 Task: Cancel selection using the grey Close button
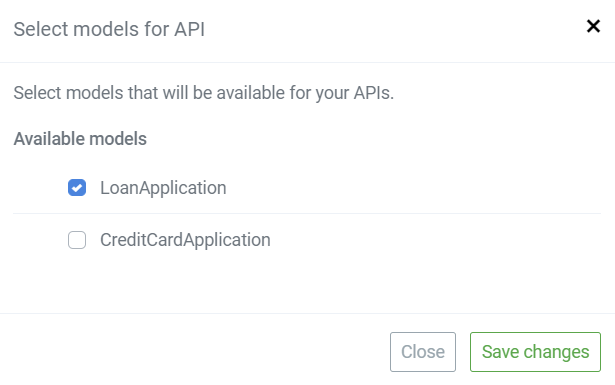423,352
